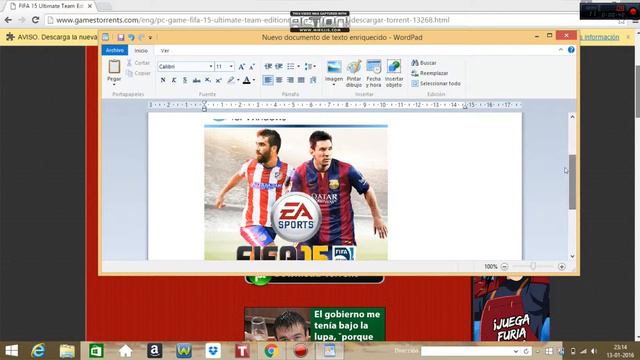Click Reemplazar in the Edición group
Screen dimensions: 640x360
tap(429, 73)
